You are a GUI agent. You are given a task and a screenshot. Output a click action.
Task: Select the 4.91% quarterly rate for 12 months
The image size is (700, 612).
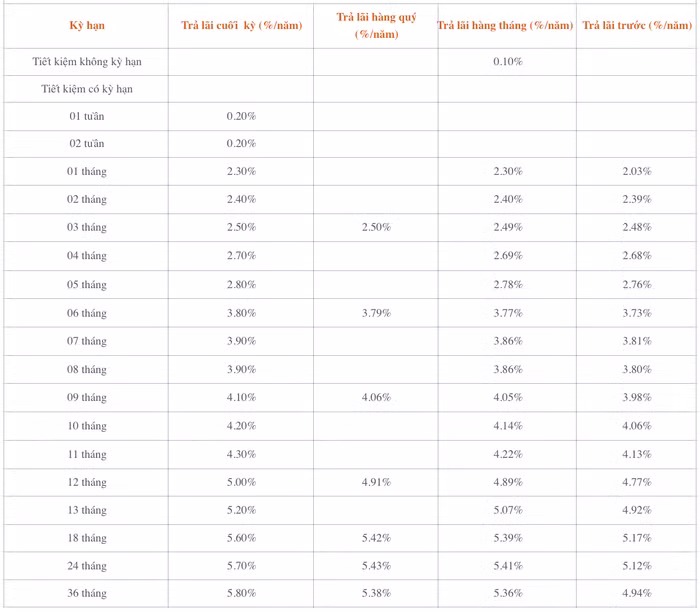376,483
